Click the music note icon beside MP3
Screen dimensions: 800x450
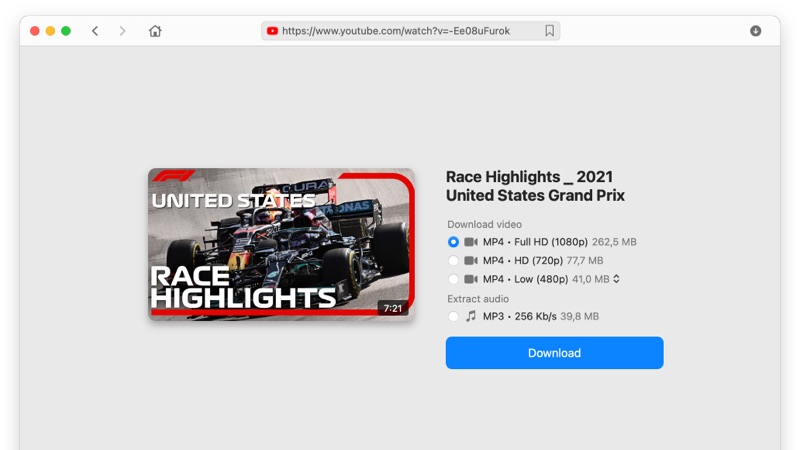click(x=471, y=316)
